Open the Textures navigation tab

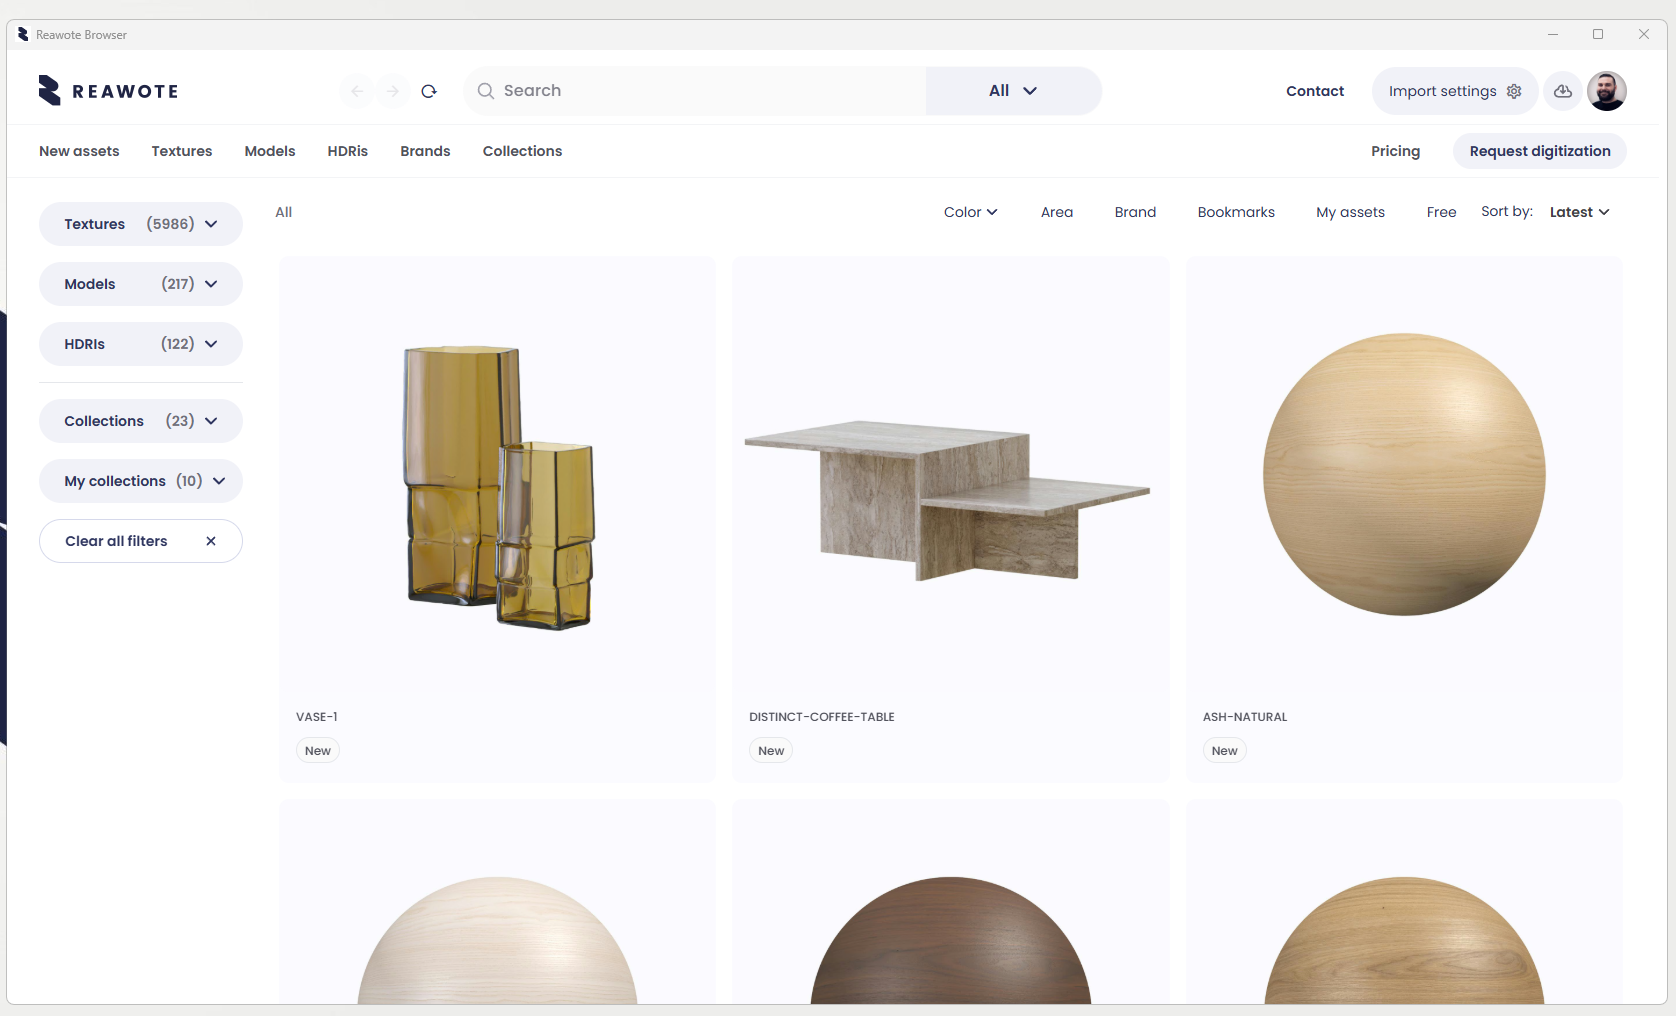(x=182, y=151)
